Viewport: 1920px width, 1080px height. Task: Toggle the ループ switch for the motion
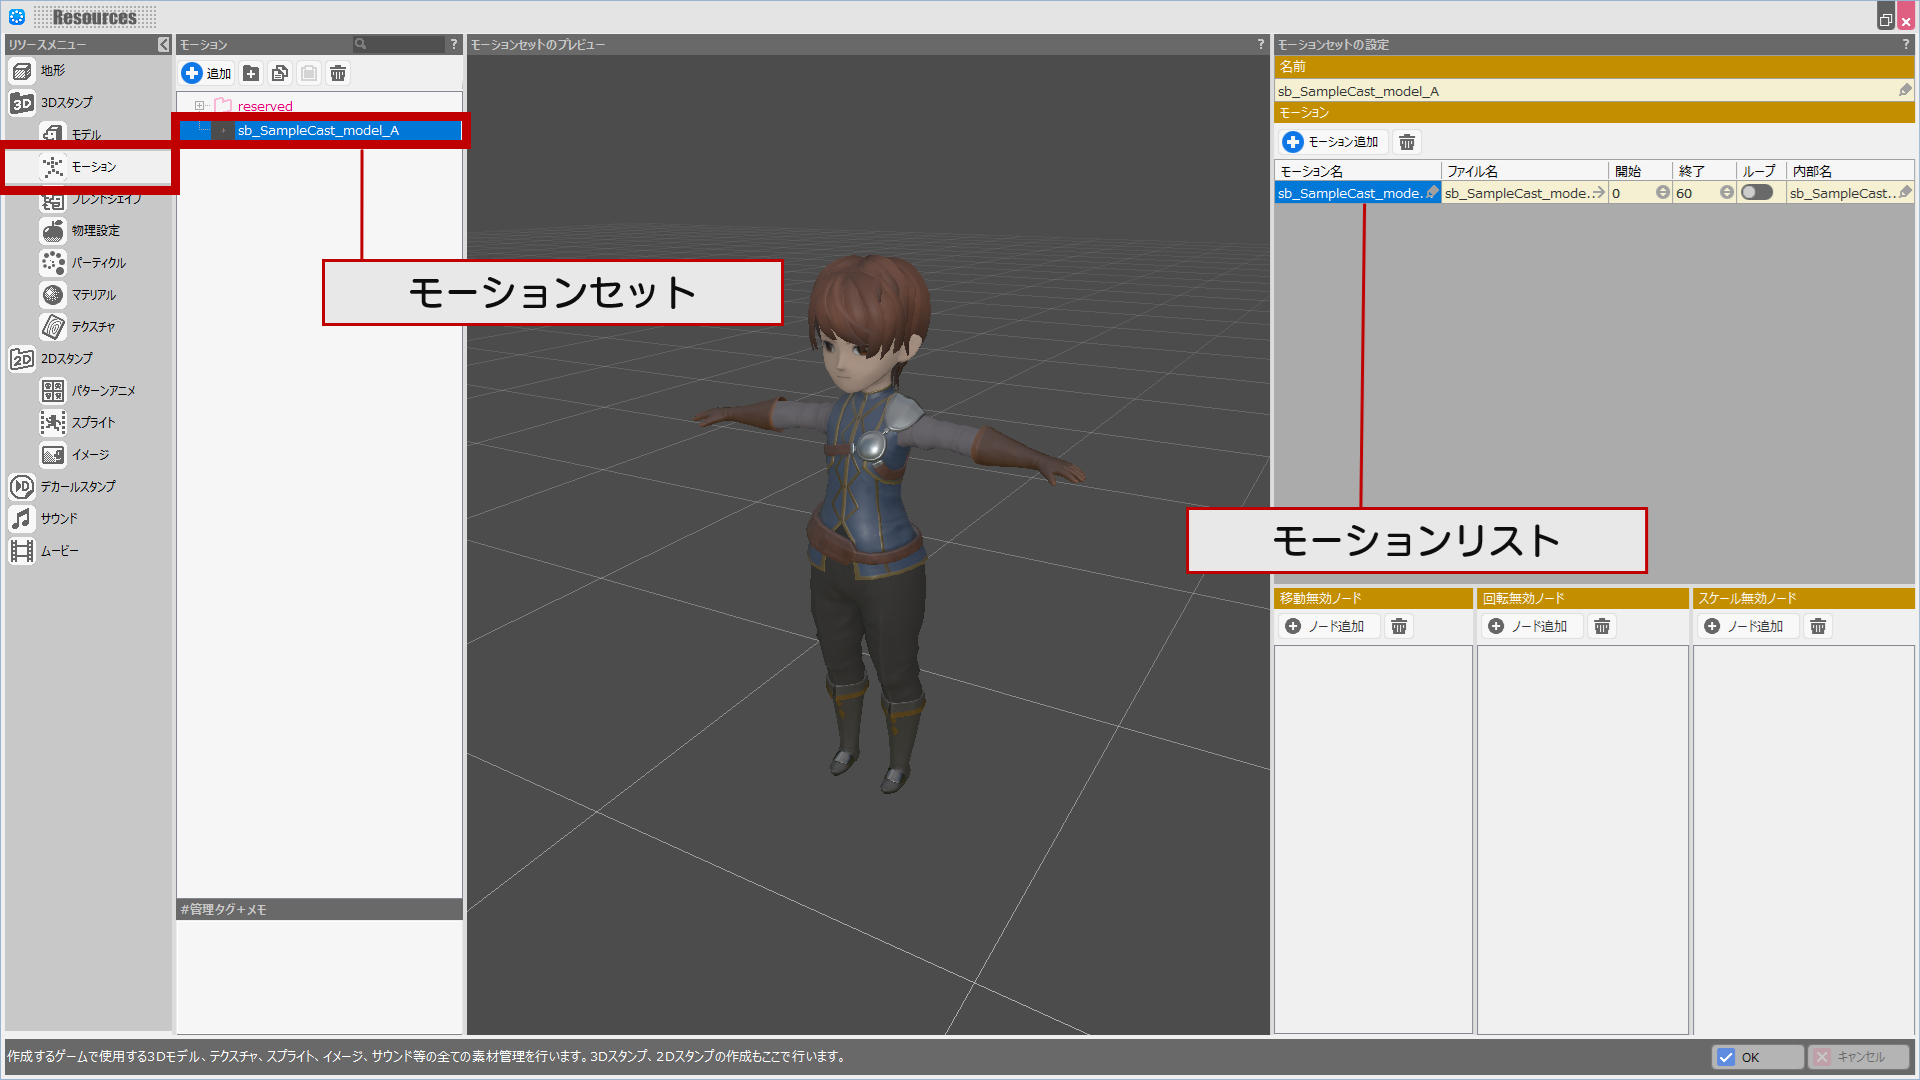point(1757,192)
